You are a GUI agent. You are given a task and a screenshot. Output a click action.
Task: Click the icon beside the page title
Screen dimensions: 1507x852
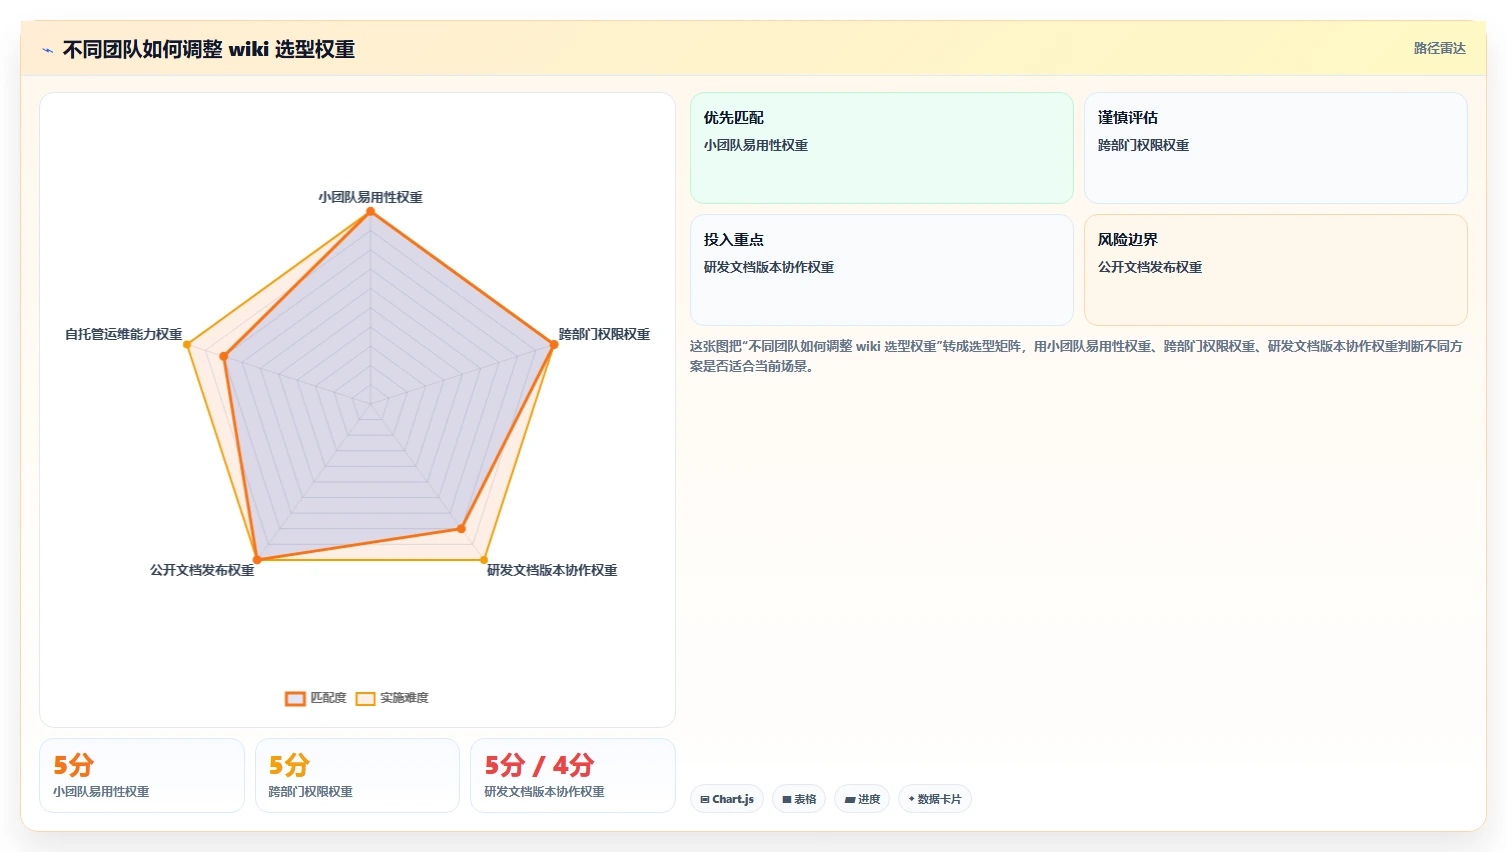click(x=47, y=50)
